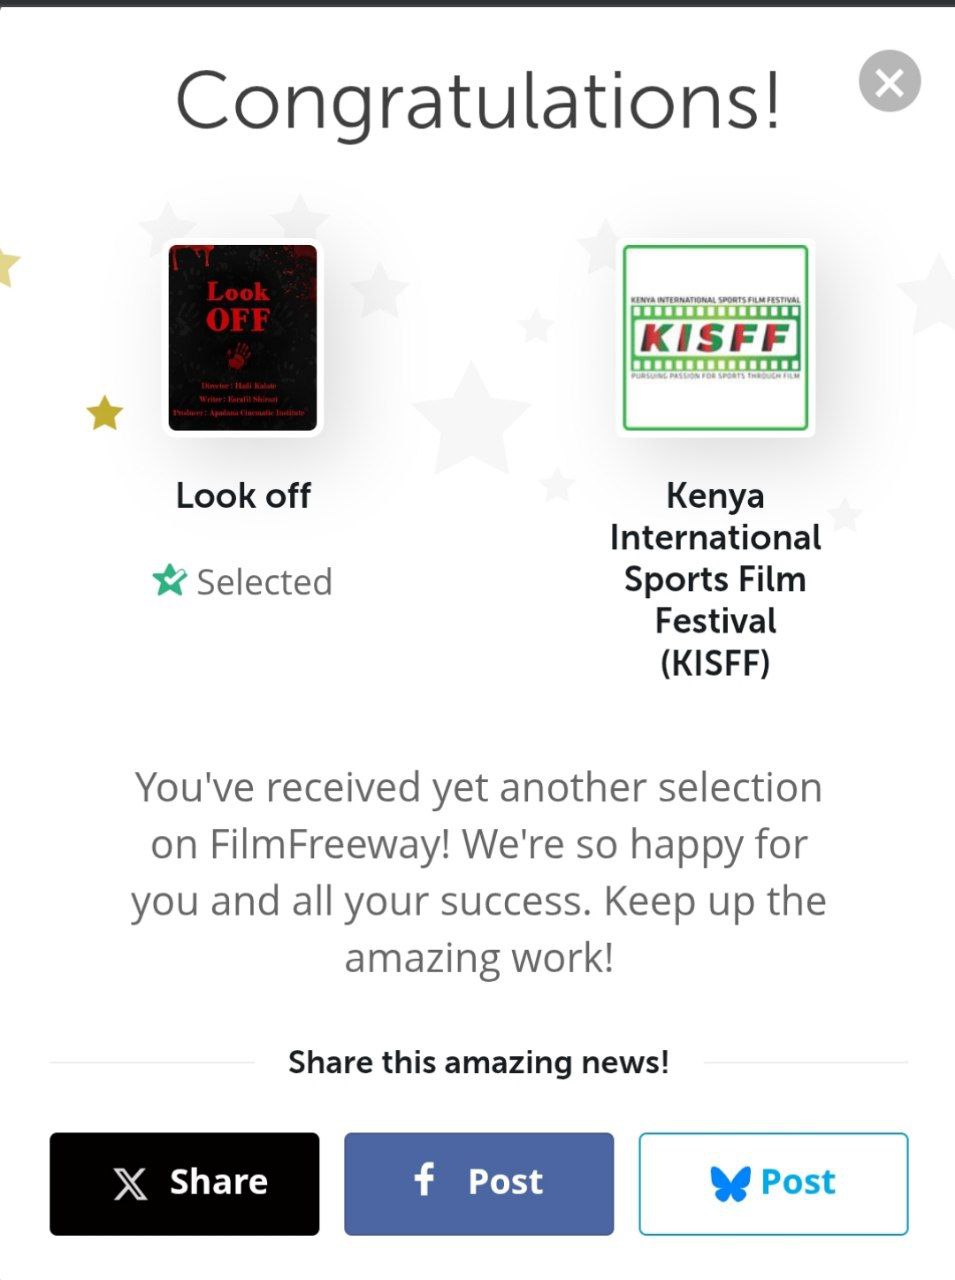Click "Share this amazing news!" text
The width and height of the screenshot is (955, 1280).
478,1062
